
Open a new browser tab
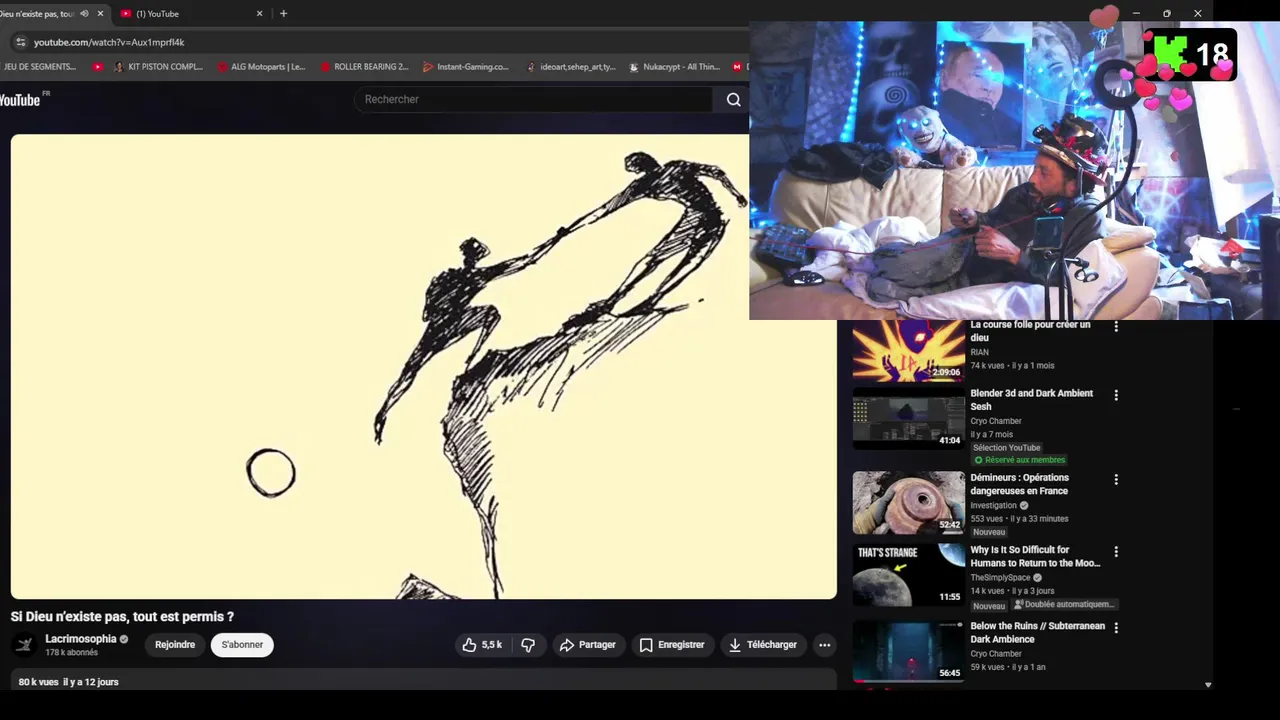coord(284,14)
